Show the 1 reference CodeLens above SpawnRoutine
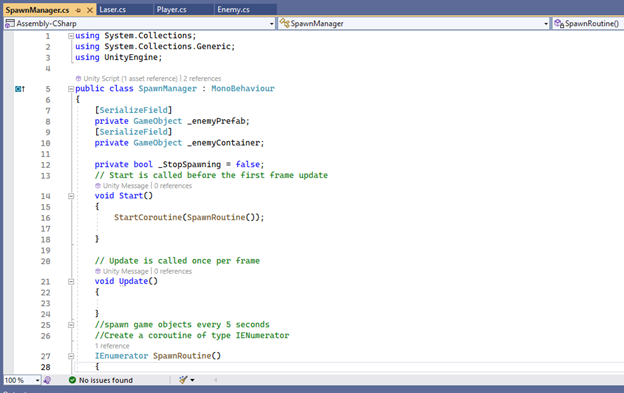Screen dimensions: 624x393 (x=112, y=346)
